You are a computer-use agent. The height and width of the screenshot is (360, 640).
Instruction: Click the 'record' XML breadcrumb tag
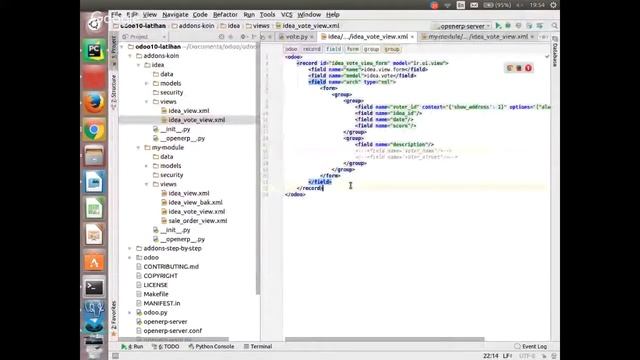(311, 49)
